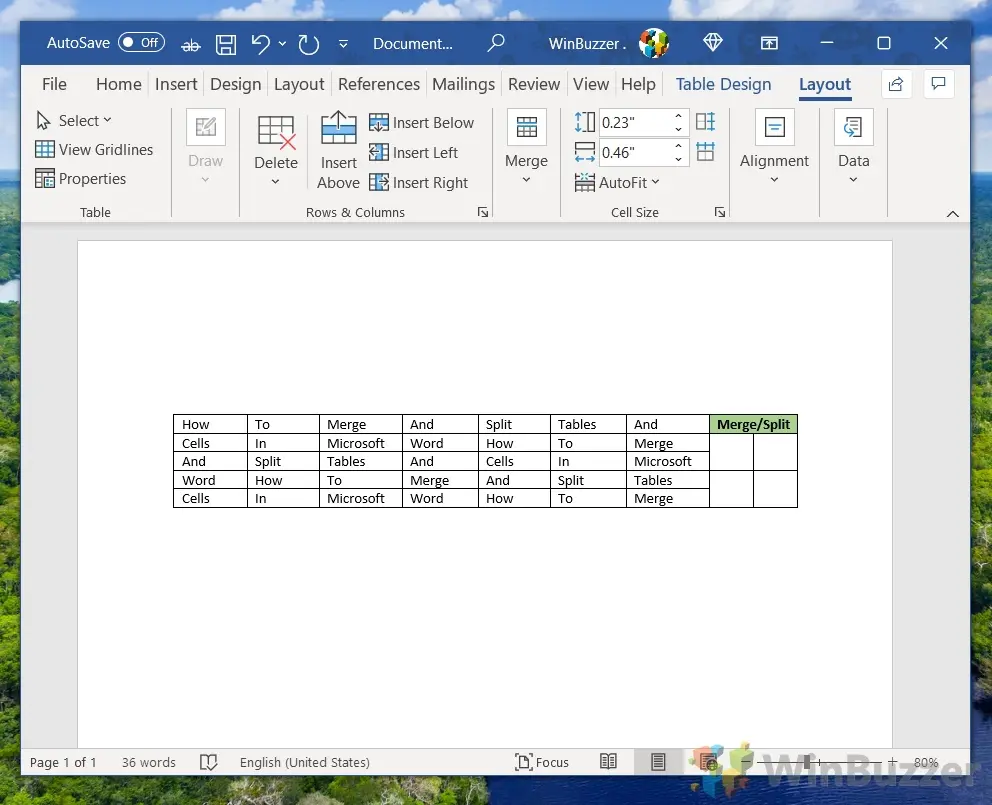Expand the Delete dropdown

(276, 182)
